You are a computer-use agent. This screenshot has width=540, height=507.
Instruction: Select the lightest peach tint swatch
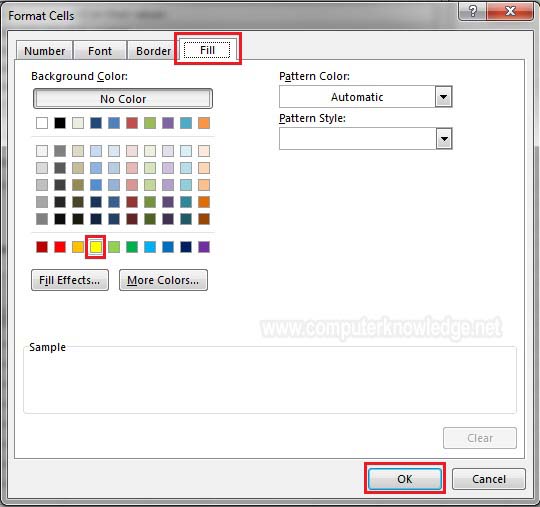tap(204, 151)
